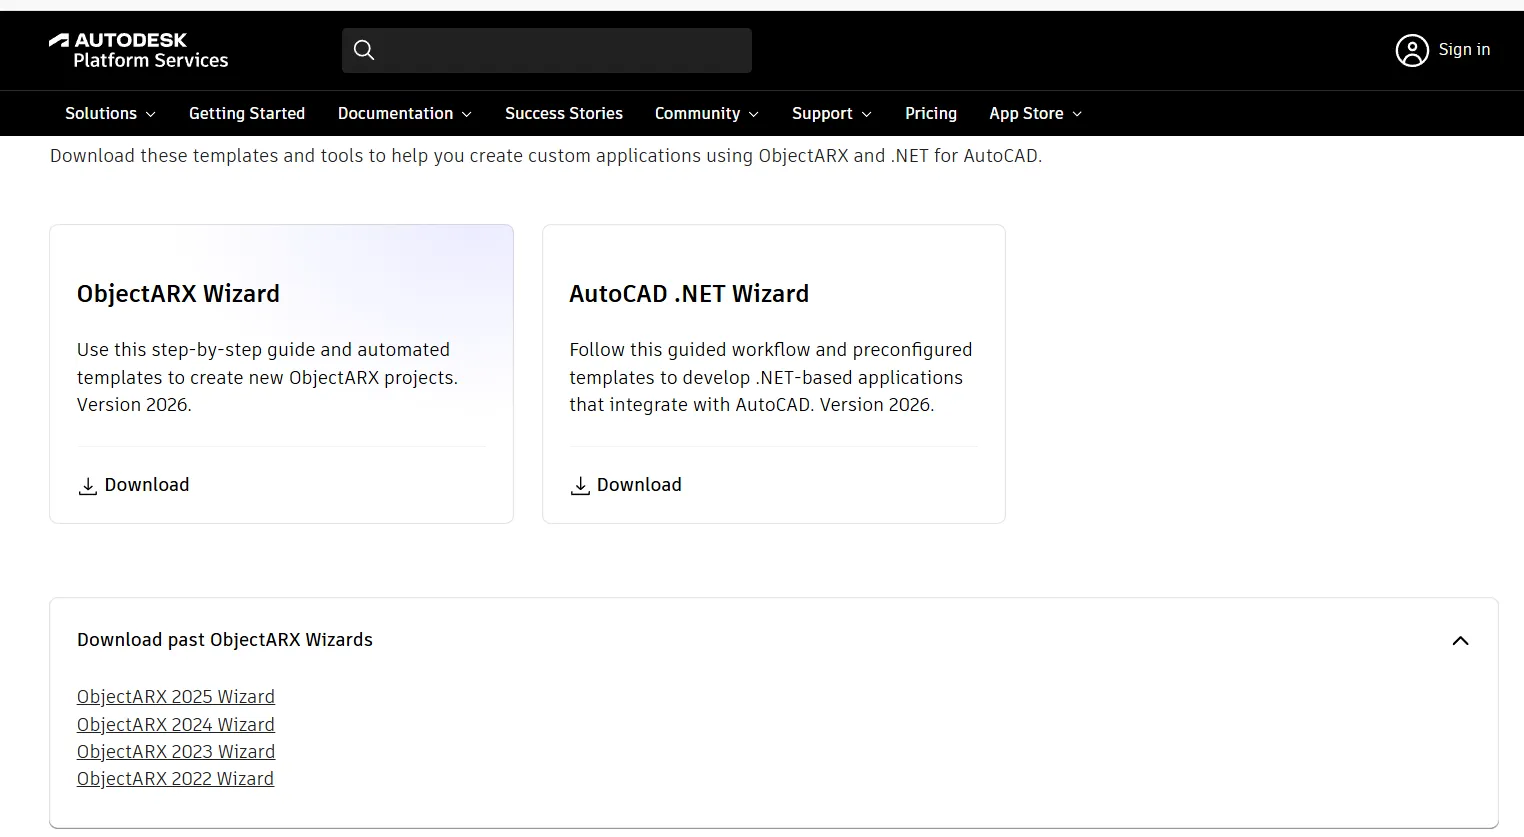Download the AutoCAD .NET Wizard

click(x=626, y=485)
